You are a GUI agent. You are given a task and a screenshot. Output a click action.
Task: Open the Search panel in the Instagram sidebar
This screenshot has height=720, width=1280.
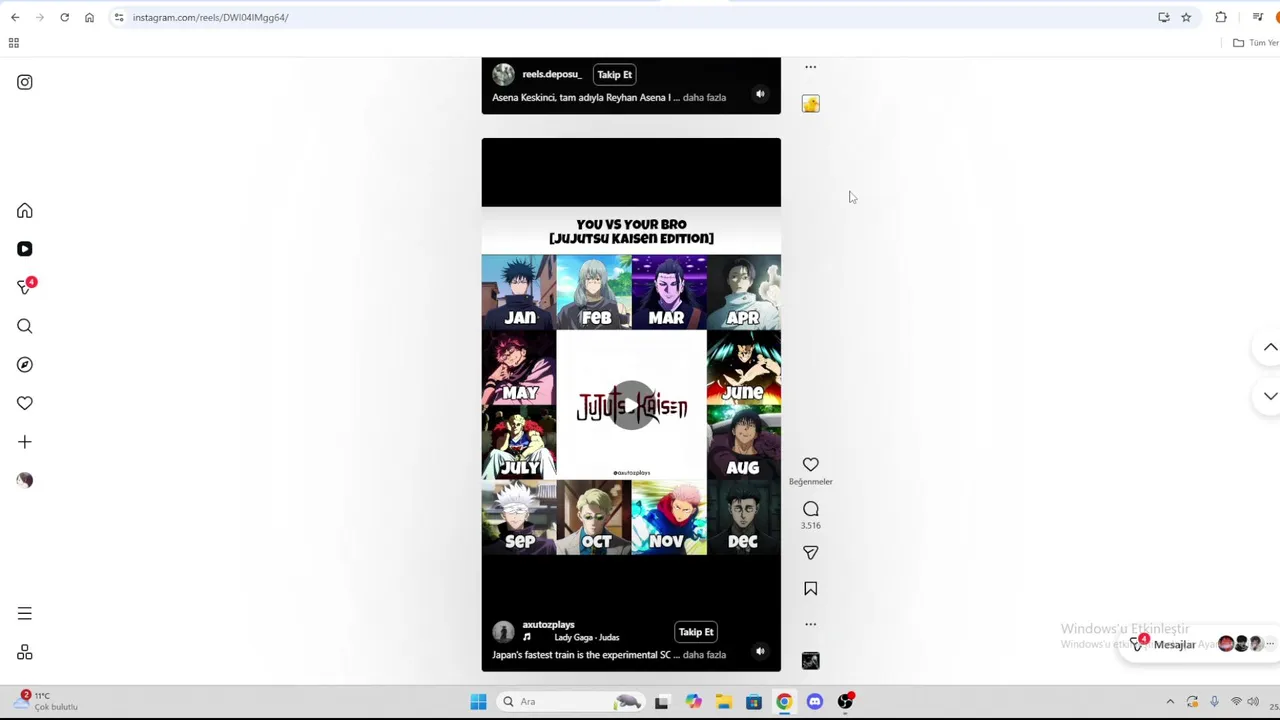click(x=25, y=326)
